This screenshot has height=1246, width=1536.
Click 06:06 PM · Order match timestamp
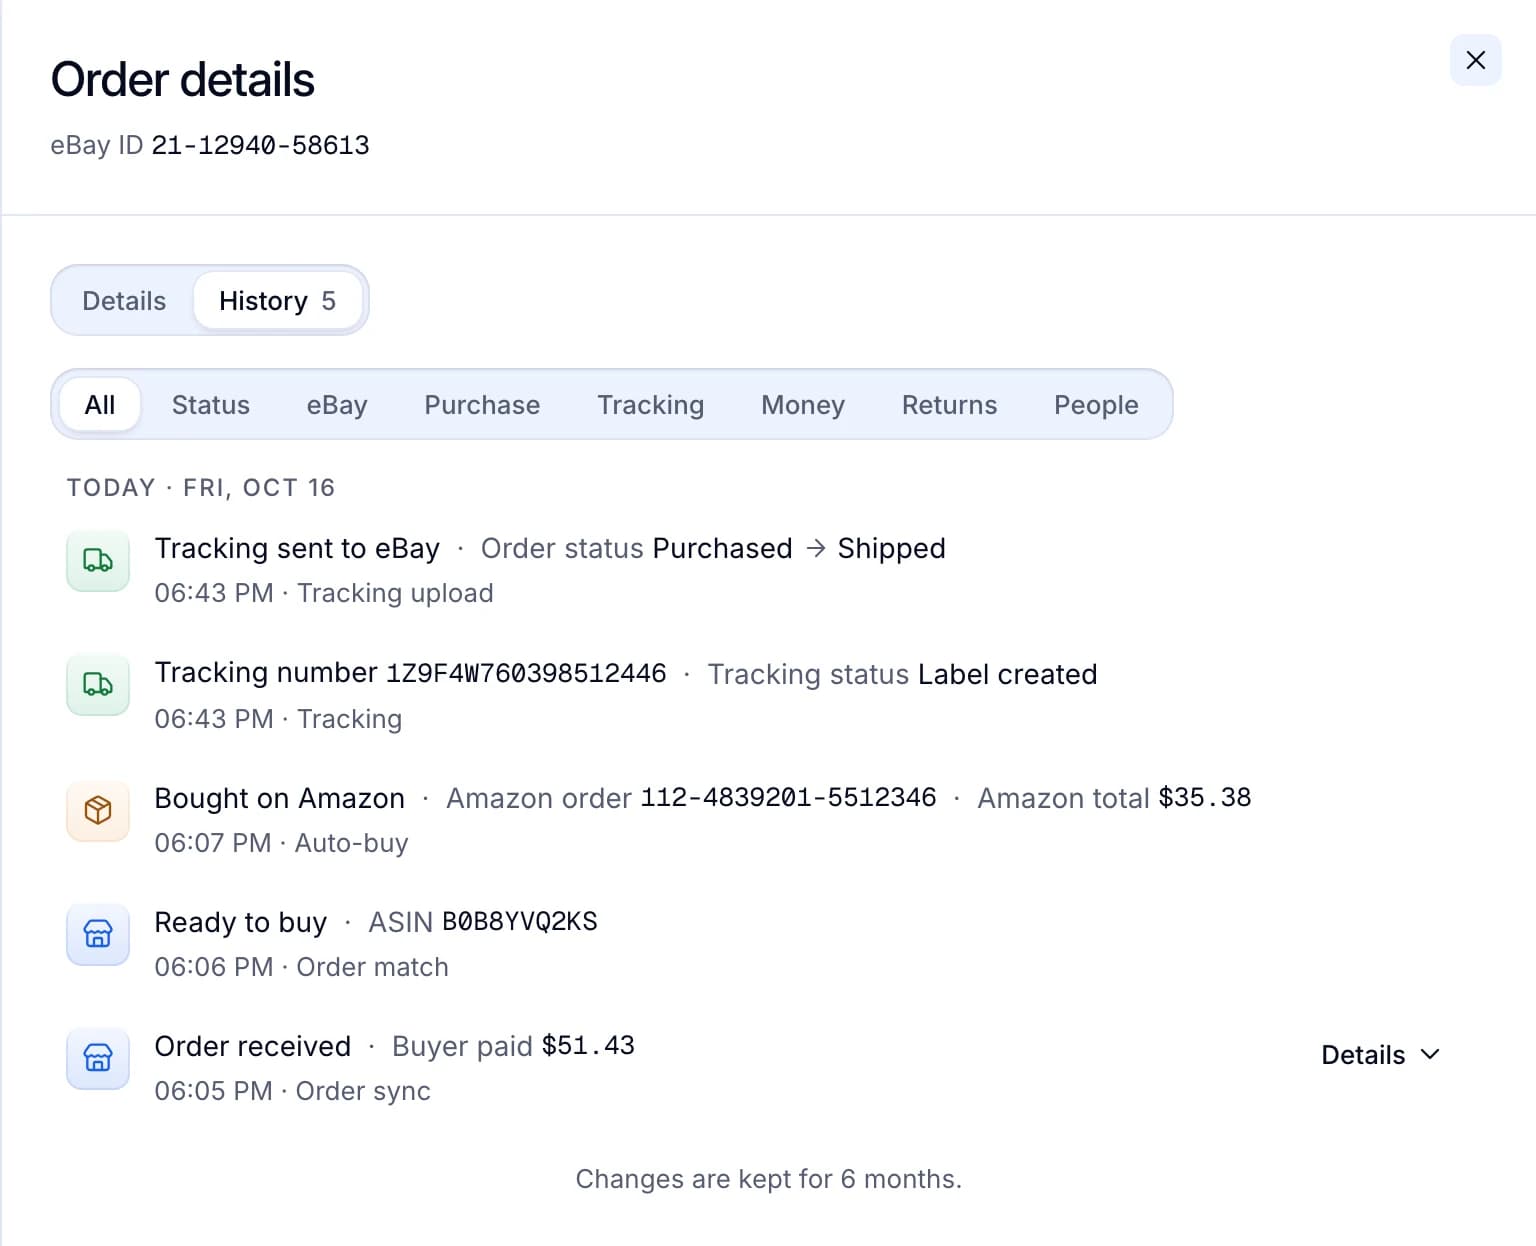pyautogui.click(x=301, y=967)
